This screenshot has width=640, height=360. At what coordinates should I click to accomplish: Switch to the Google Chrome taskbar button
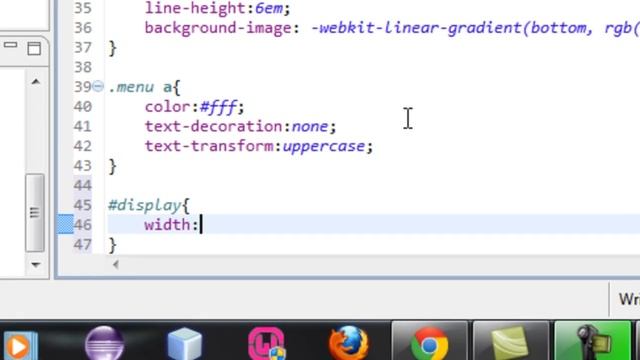(429, 342)
